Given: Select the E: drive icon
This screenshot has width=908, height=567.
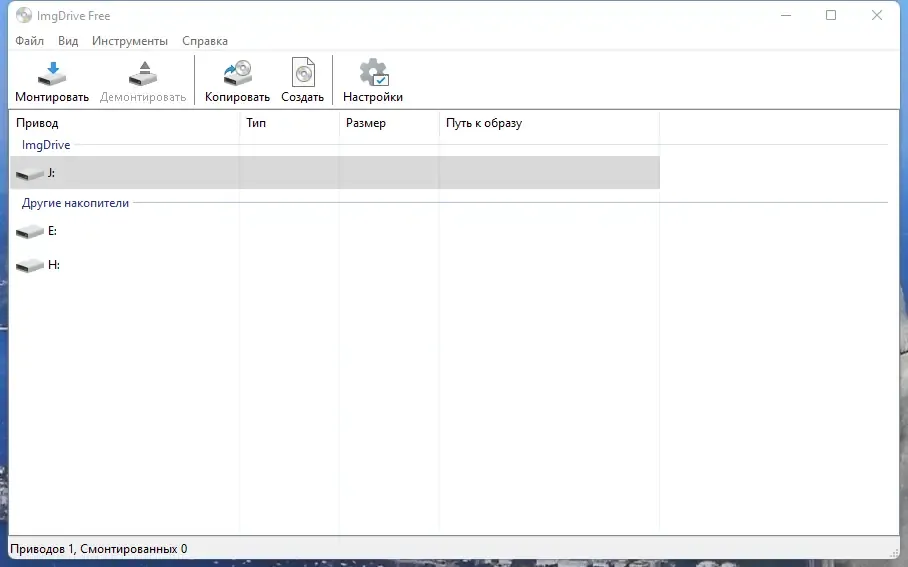Looking at the screenshot, I should point(30,232).
